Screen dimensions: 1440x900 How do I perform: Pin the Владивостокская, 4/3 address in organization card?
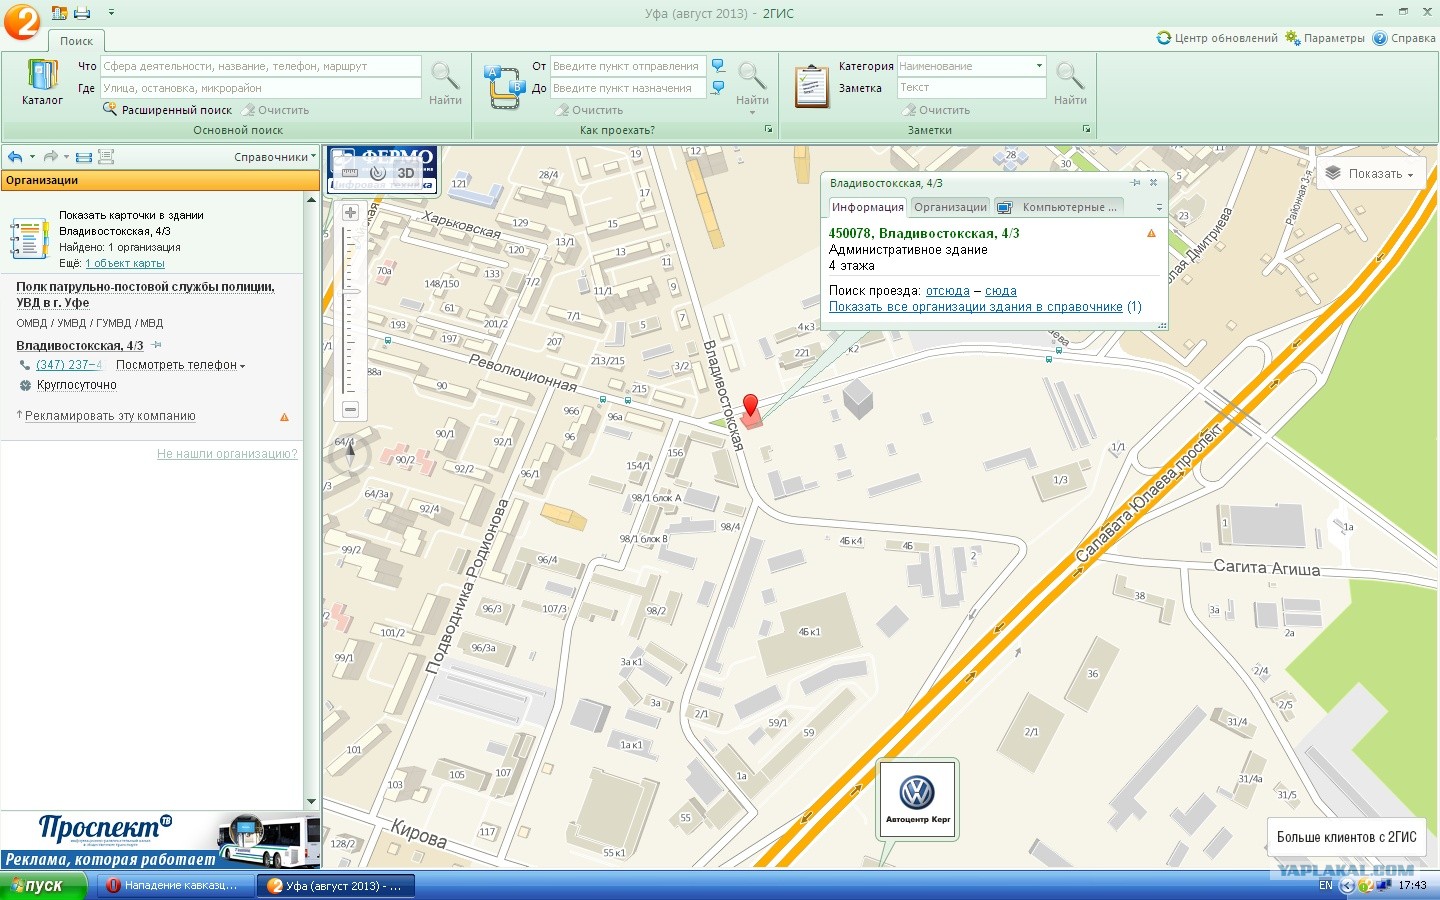156,345
